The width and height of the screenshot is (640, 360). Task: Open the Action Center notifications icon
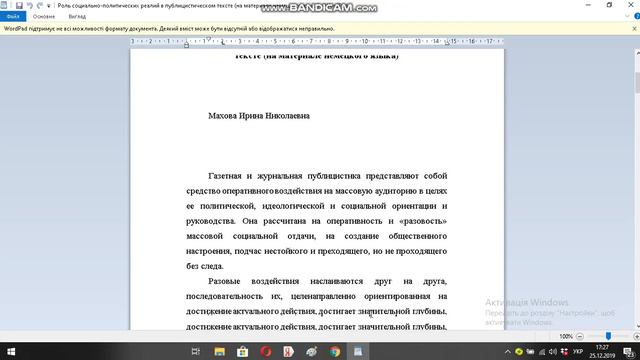(x=629, y=351)
